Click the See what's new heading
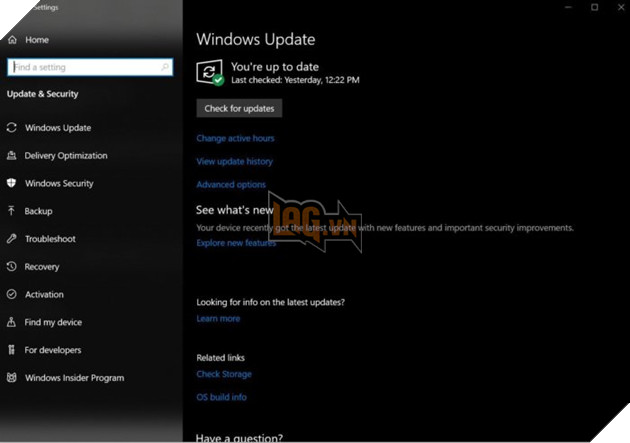Viewport: 630px width, 443px height. coord(235,210)
